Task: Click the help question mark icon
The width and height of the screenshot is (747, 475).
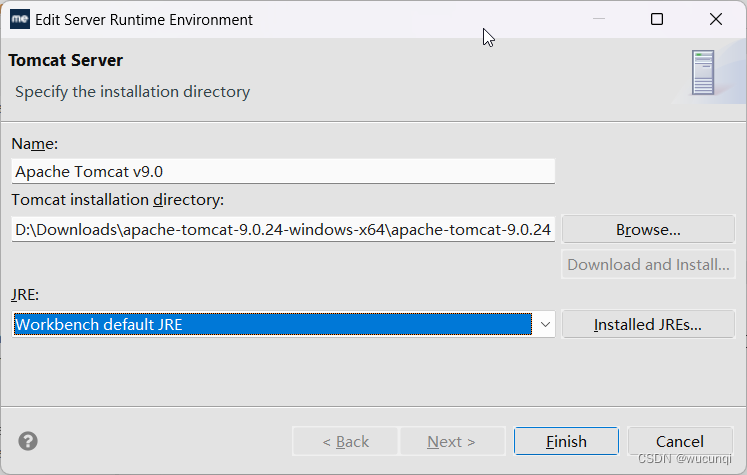Action: tap(28, 441)
